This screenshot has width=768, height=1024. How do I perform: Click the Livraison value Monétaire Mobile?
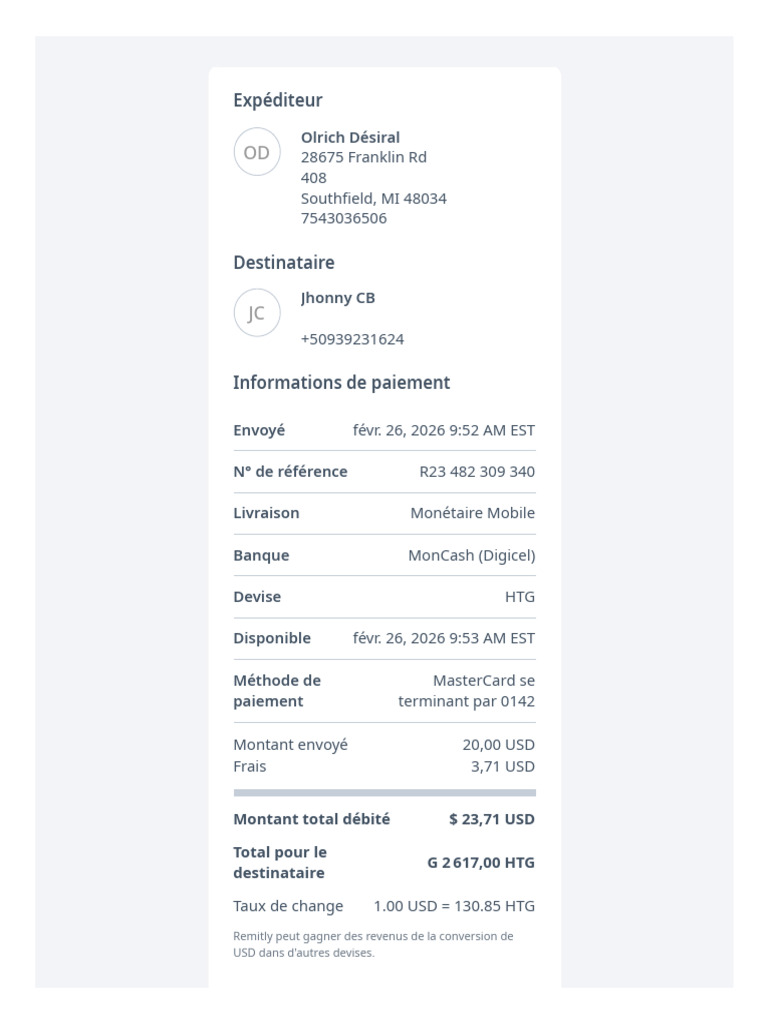click(472, 513)
